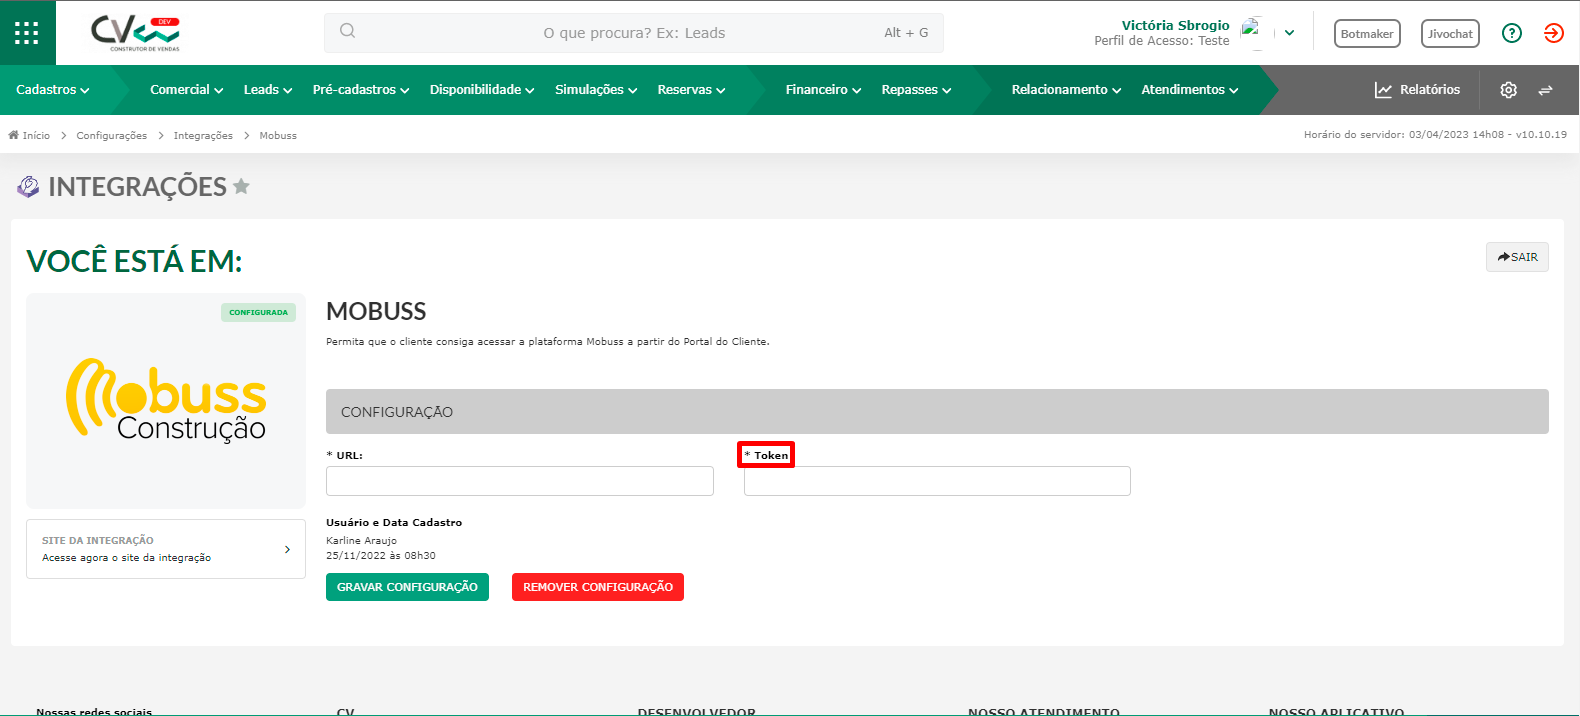Click the CV Construtor de Vendas logo

click(x=136, y=33)
